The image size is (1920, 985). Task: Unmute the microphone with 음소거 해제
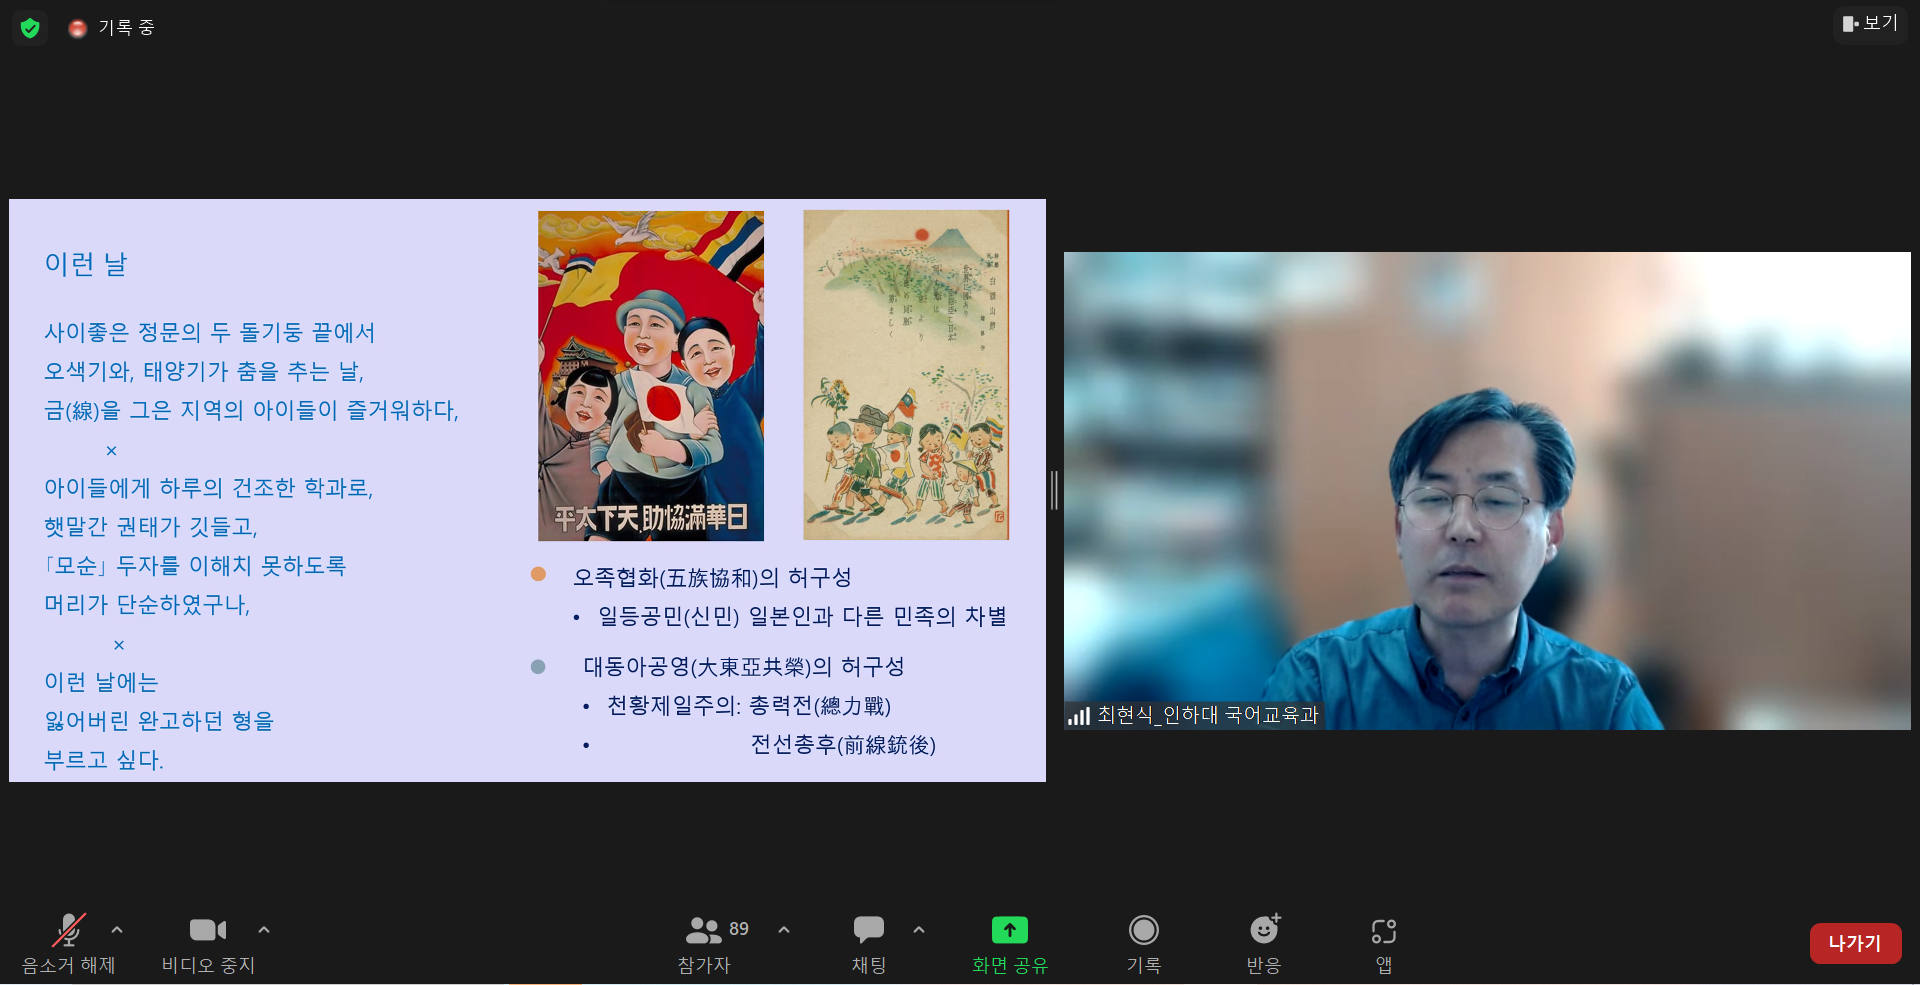pos(69,942)
